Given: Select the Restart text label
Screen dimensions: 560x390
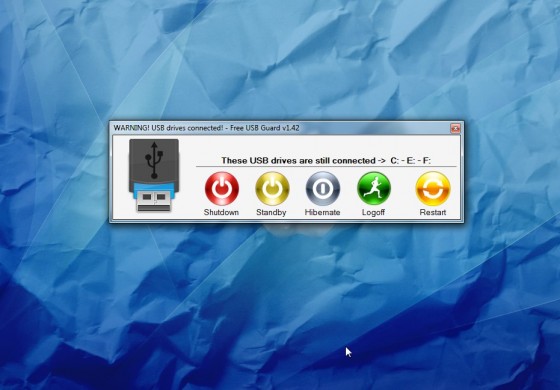Looking at the screenshot, I should point(433,212).
